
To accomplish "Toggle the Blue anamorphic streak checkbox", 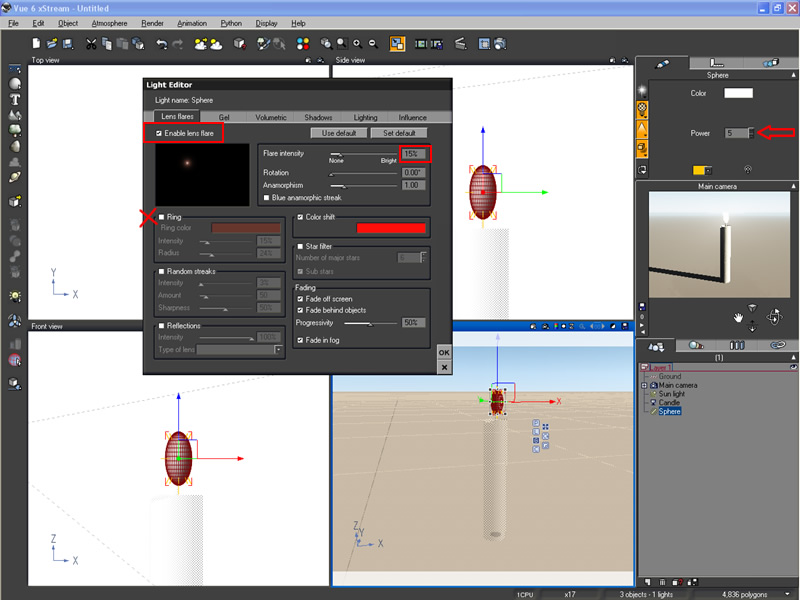I will click(266, 197).
